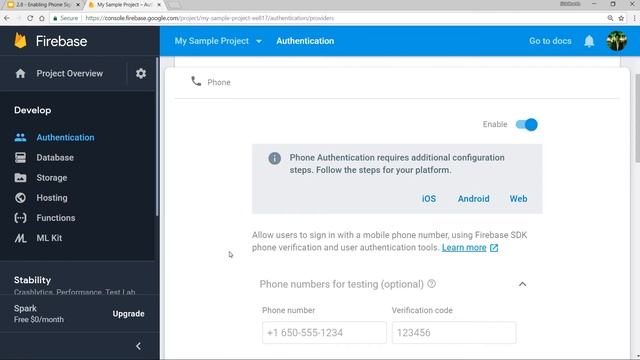This screenshot has height=360, width=640.
Task: Click the secure padlock icon
Action: coord(55,18)
